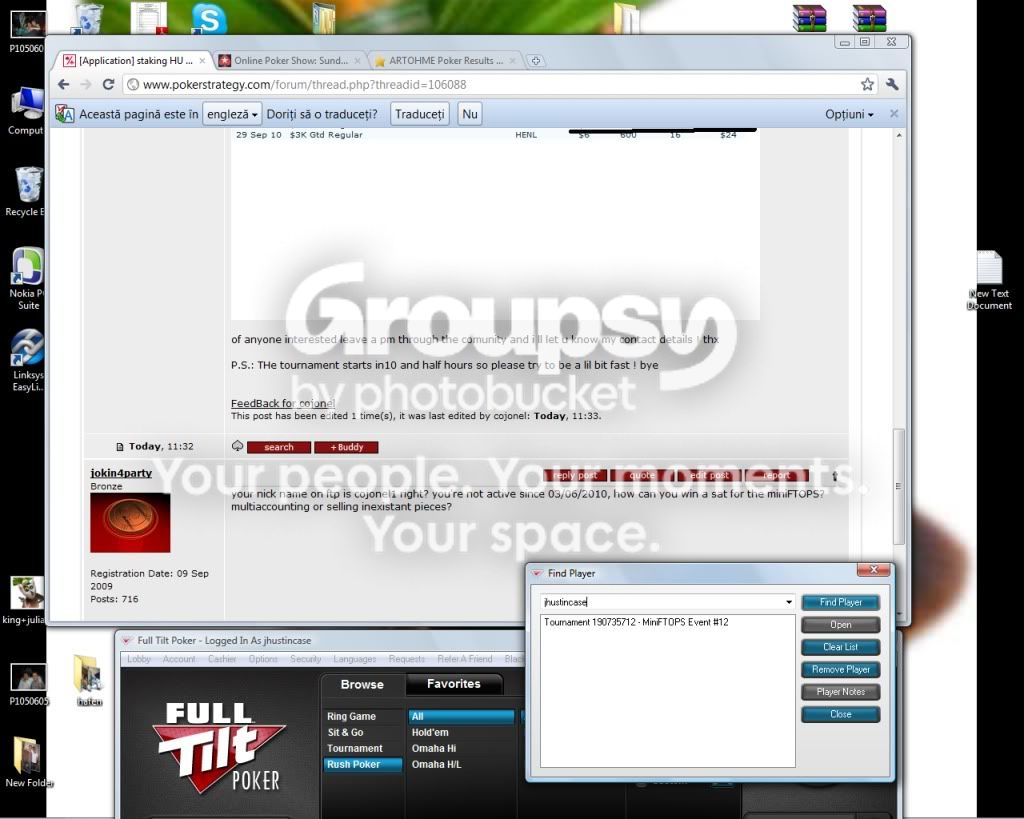Image resolution: width=1024 pixels, height=819 pixels.
Task: Open 'jokin4party' user profile link
Action: point(121,473)
